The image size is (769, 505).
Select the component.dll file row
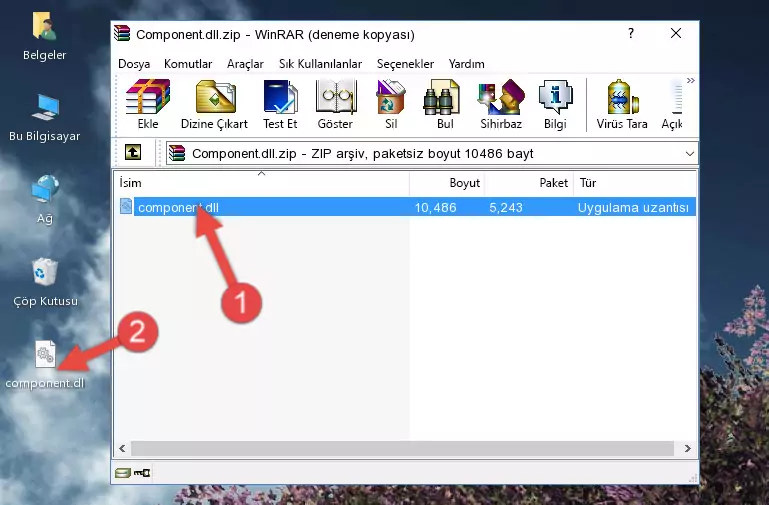pos(407,207)
